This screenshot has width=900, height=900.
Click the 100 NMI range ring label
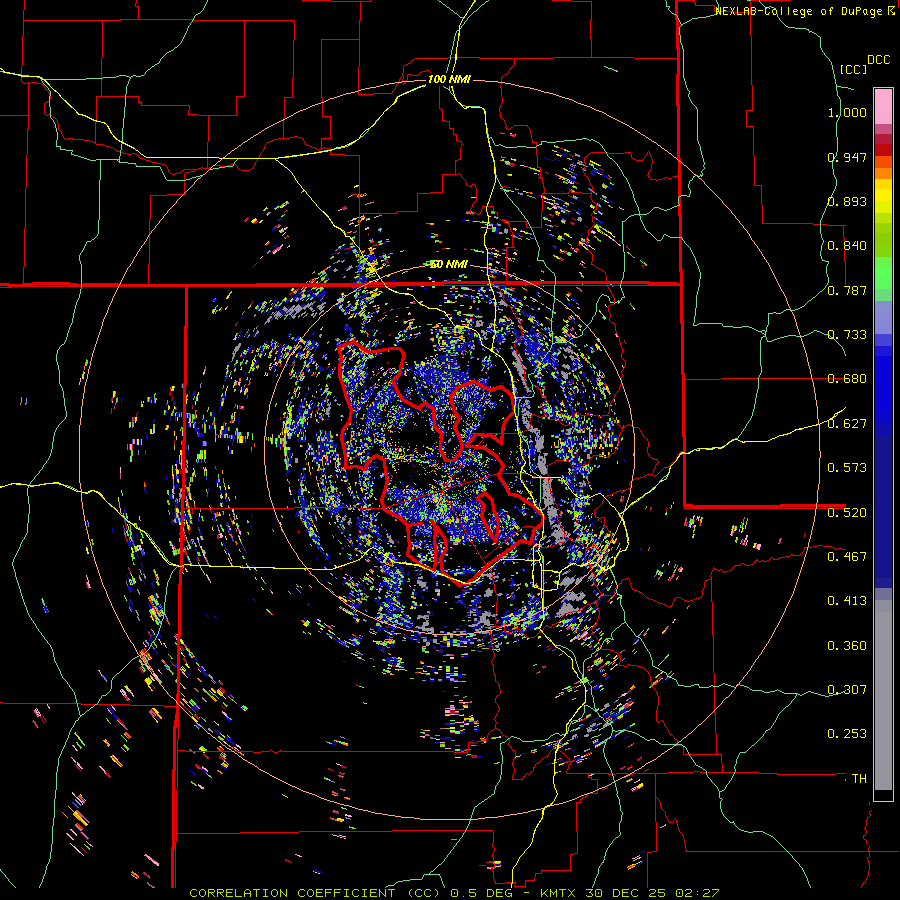click(449, 79)
